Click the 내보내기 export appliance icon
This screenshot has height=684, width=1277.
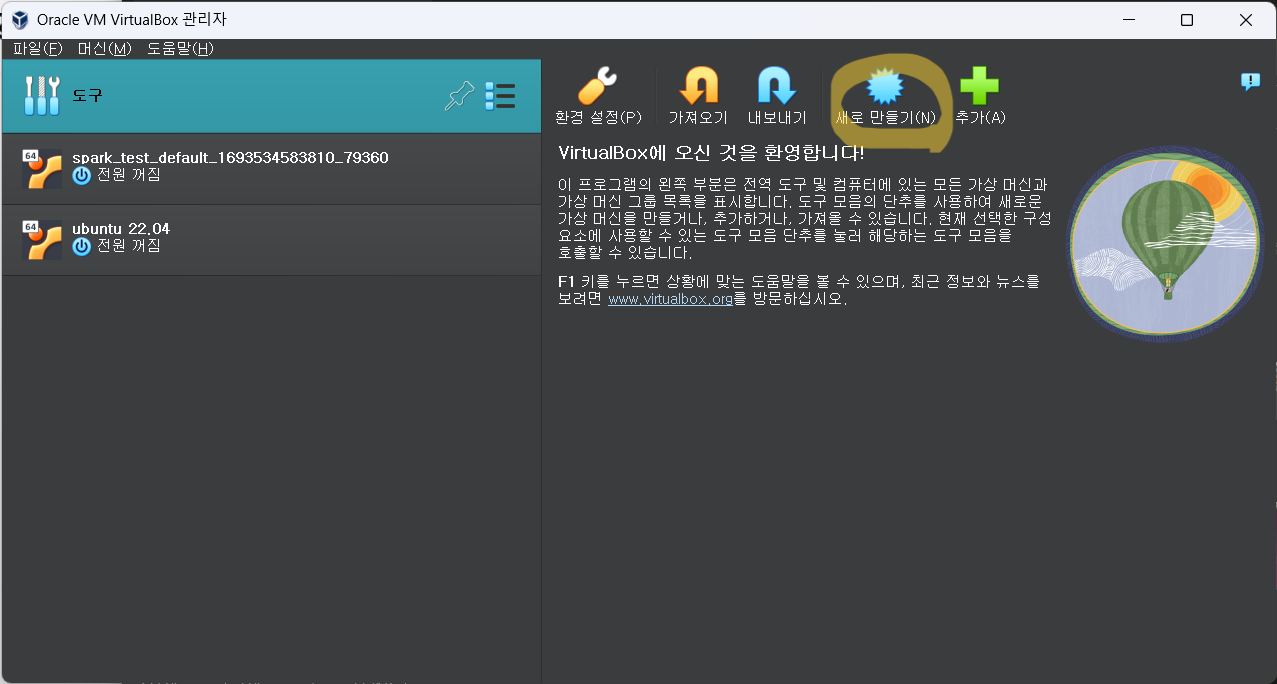tap(777, 86)
